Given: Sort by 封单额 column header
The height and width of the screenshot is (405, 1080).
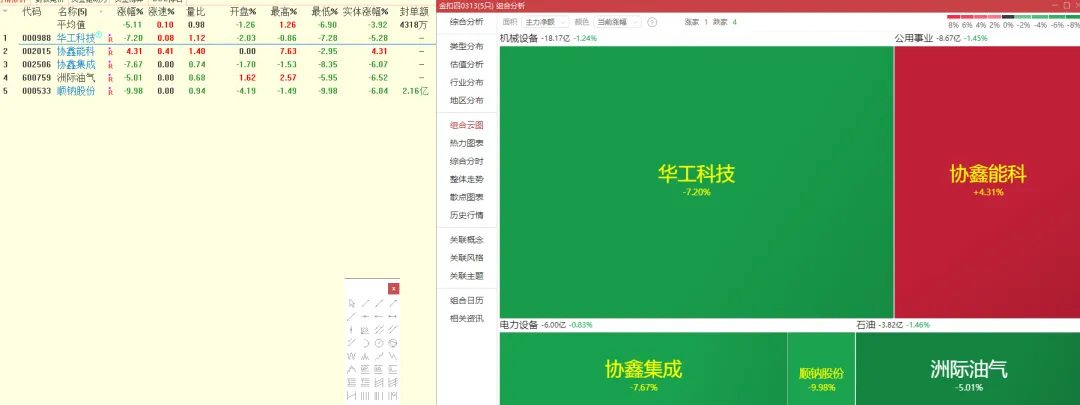Looking at the screenshot, I should (x=414, y=12).
